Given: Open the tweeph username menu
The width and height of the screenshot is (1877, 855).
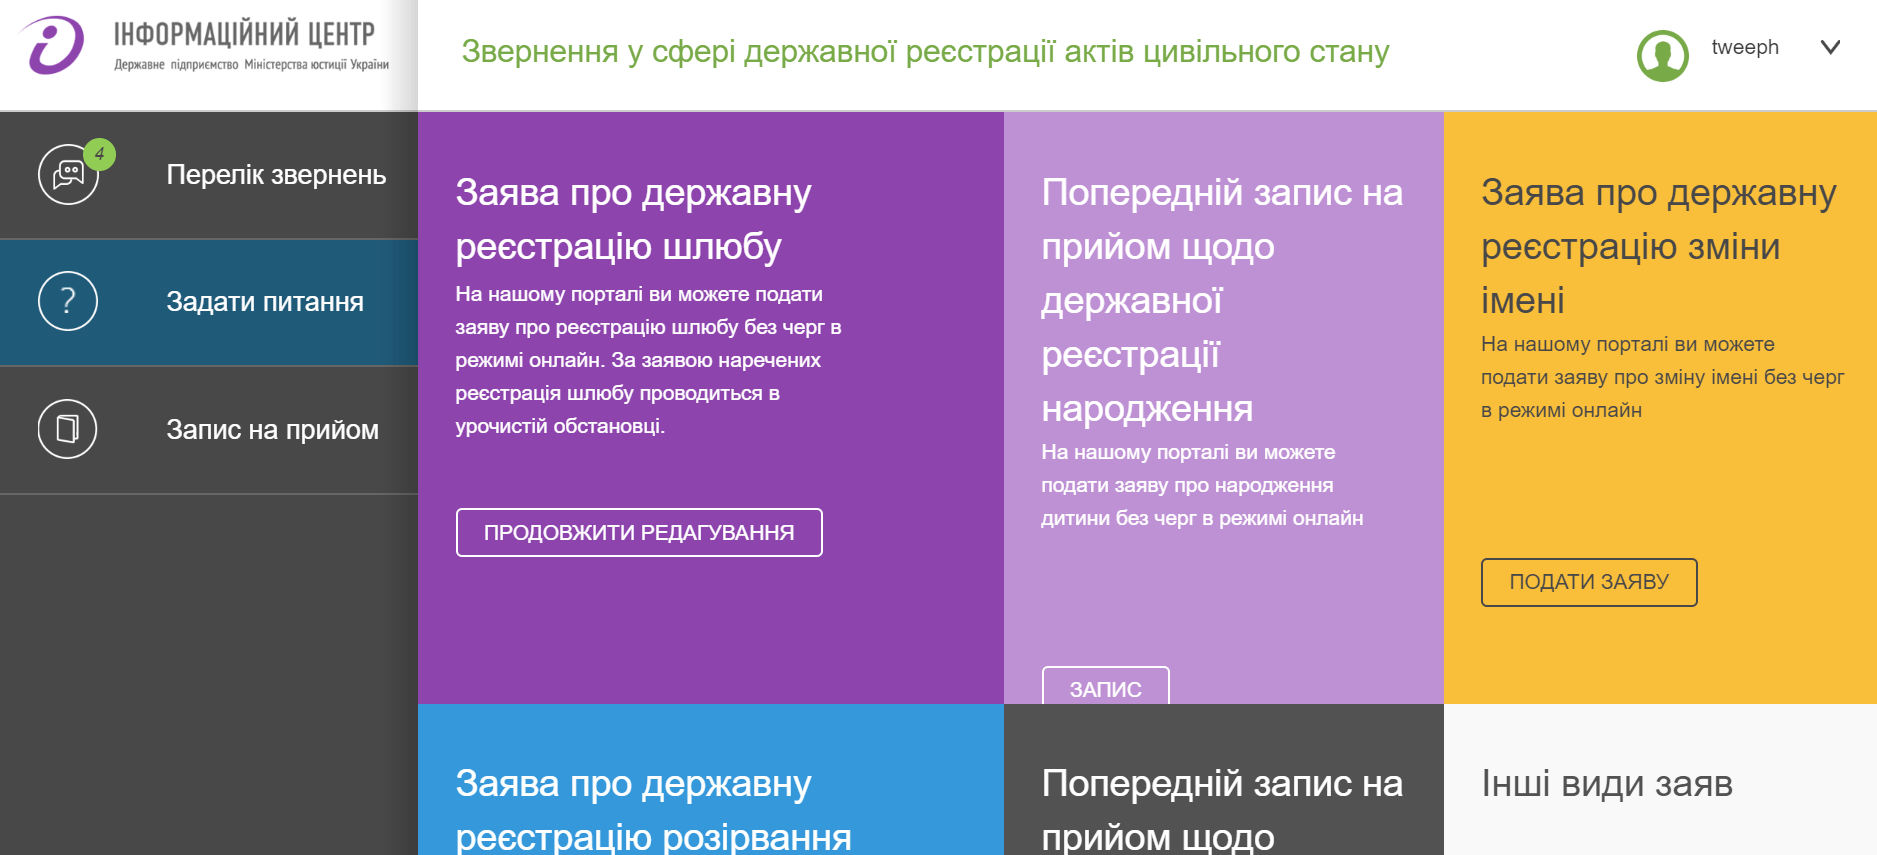Looking at the screenshot, I should pos(1744,47).
